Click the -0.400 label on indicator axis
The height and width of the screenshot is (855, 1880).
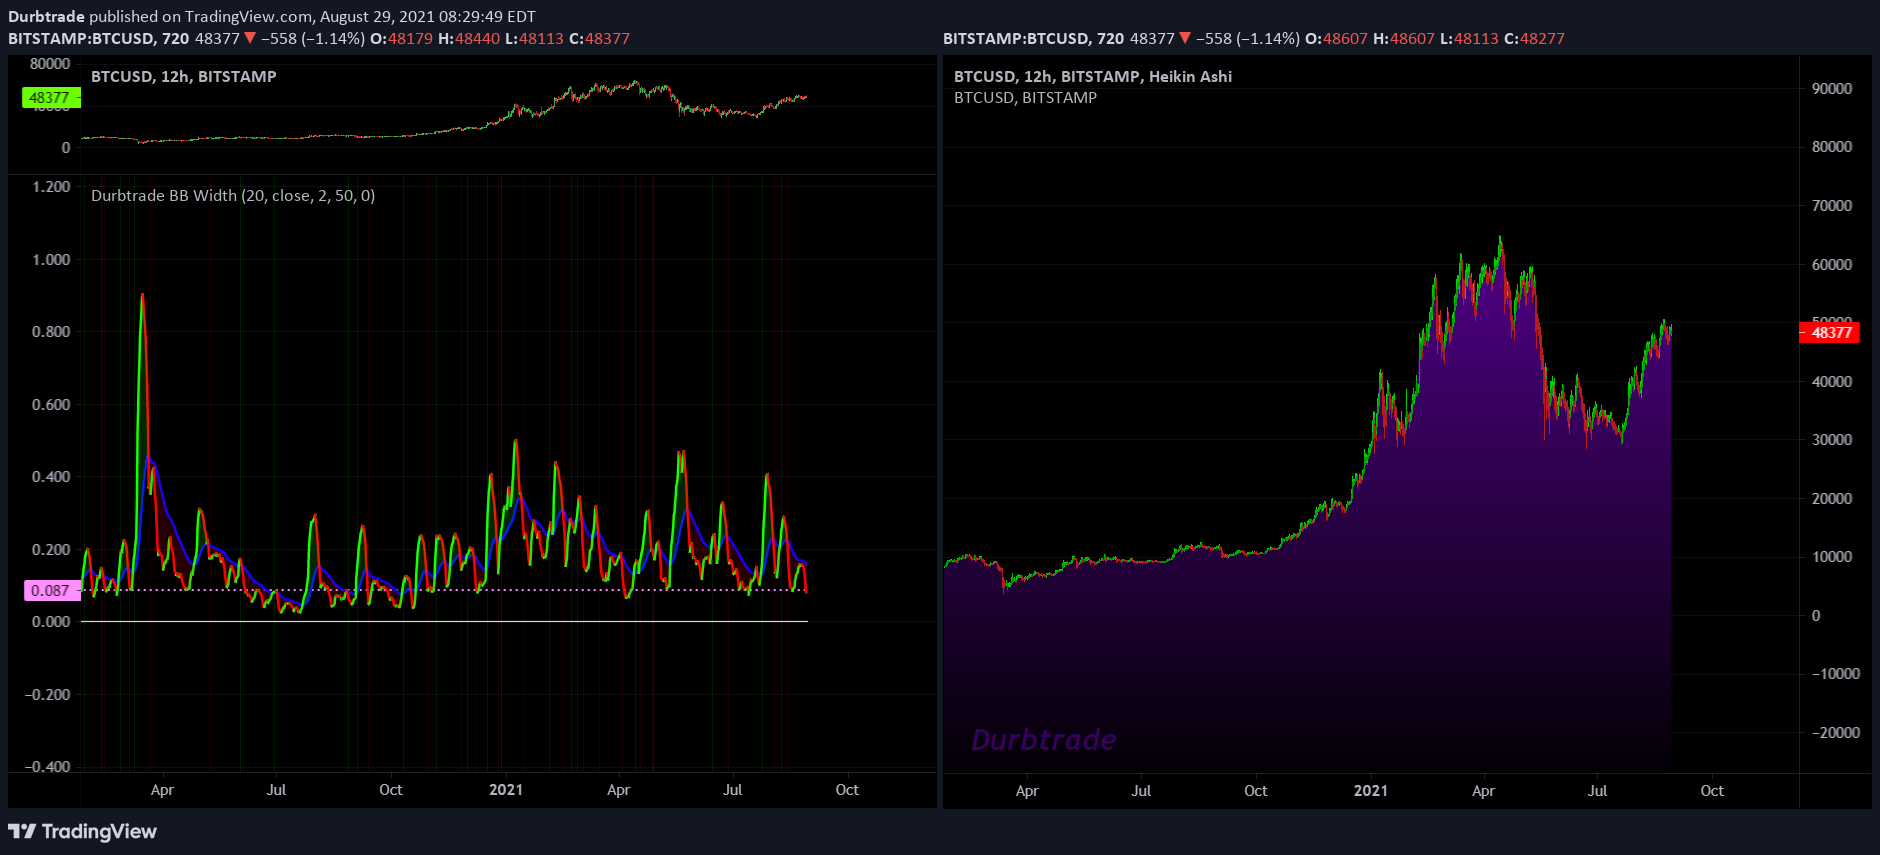(47, 766)
